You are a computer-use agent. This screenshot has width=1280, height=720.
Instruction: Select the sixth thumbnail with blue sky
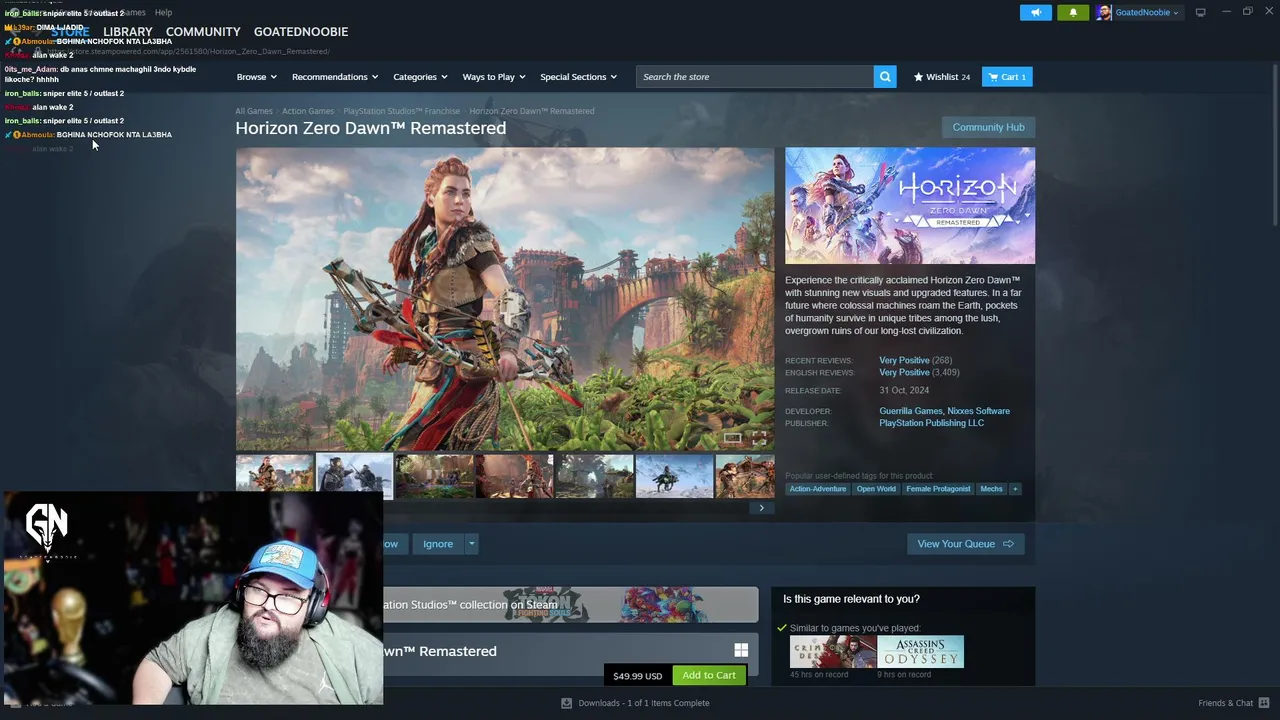pyautogui.click(x=675, y=476)
